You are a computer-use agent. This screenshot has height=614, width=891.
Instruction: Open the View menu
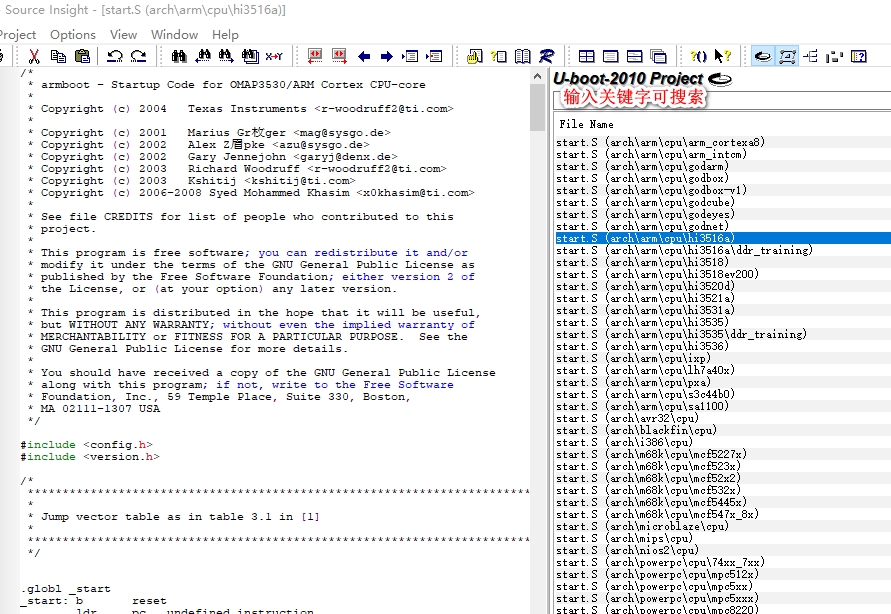(123, 34)
